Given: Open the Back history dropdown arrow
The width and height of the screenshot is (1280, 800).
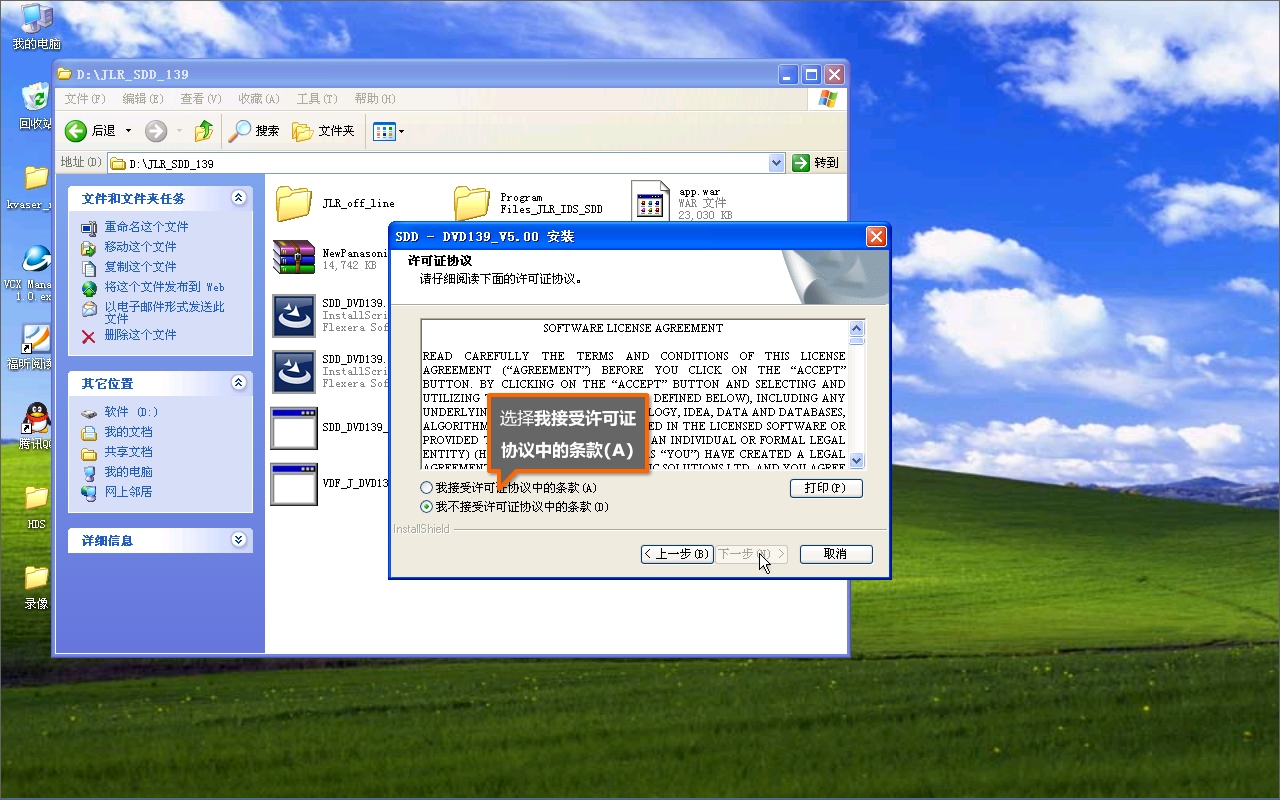Looking at the screenshot, I should pyautogui.click(x=128, y=131).
